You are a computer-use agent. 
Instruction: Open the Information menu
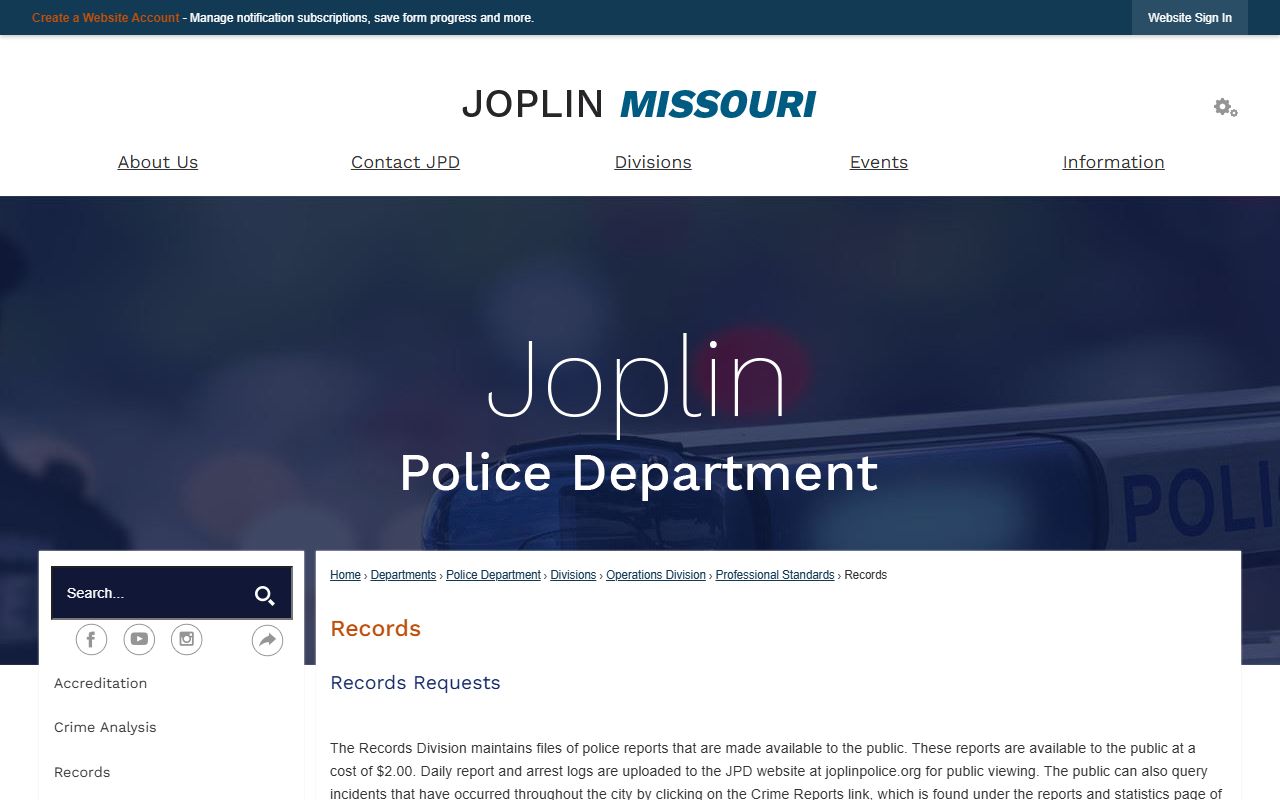click(1113, 162)
